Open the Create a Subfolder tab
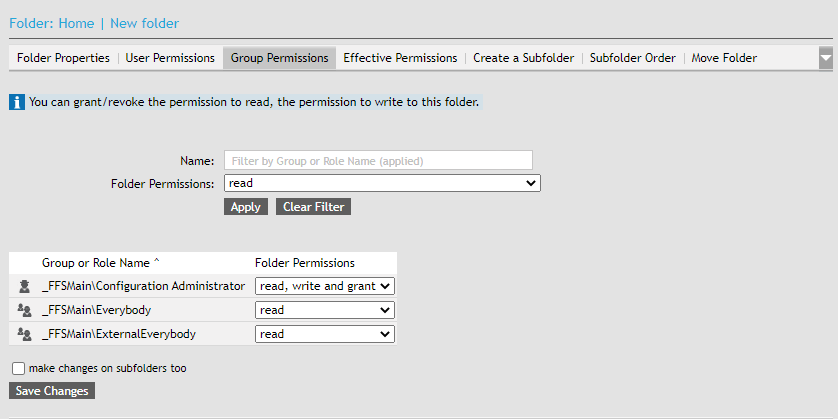838x419 pixels. click(523, 58)
